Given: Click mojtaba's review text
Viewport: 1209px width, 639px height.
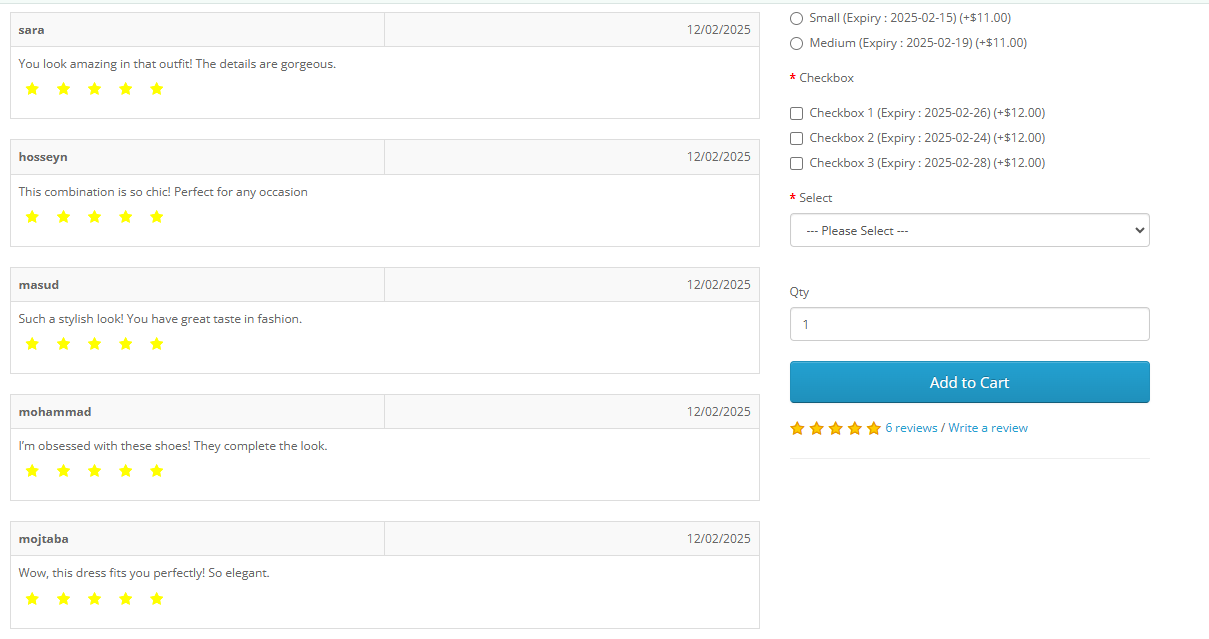Looking at the screenshot, I should point(144,573).
